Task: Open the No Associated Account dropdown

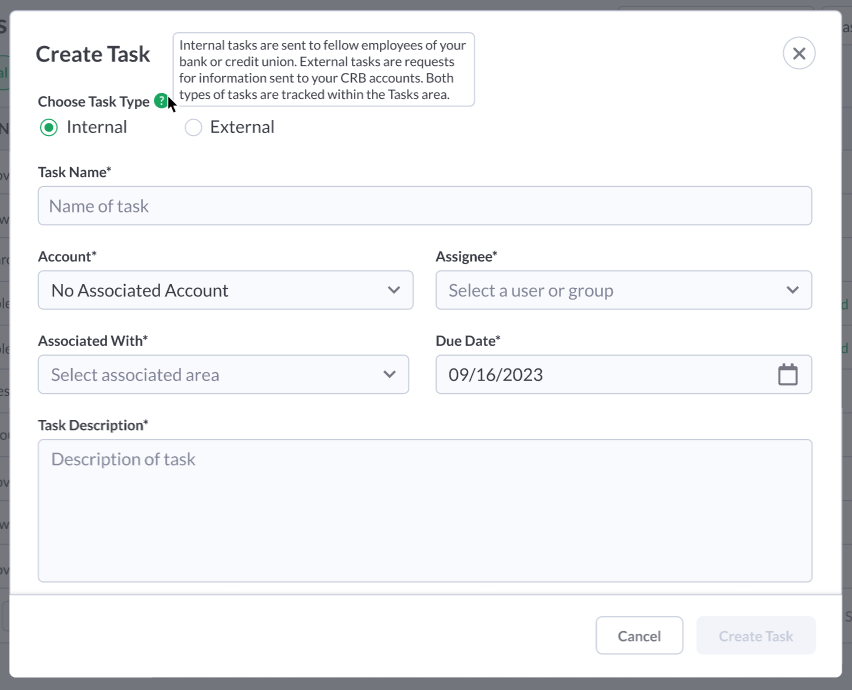Action: coord(225,290)
